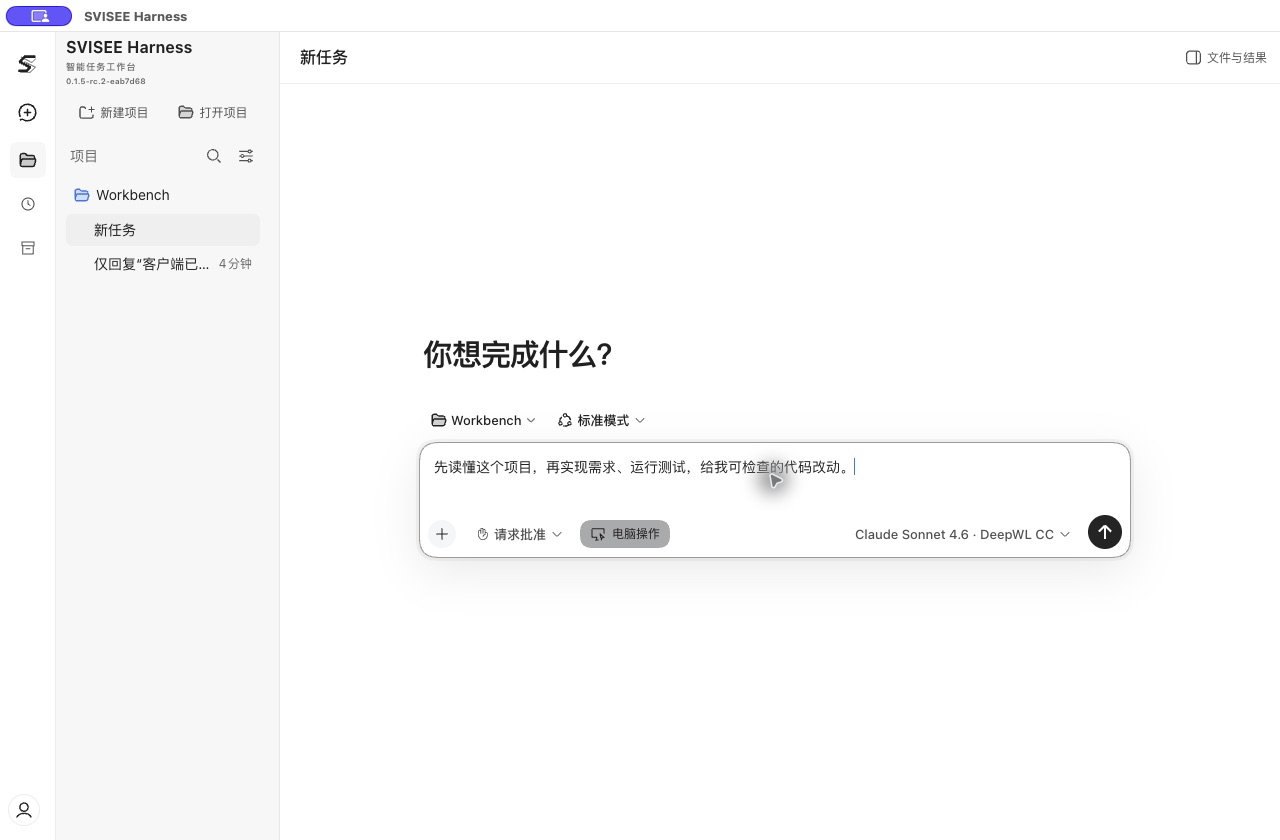Send the message with arrow button

1105,532
